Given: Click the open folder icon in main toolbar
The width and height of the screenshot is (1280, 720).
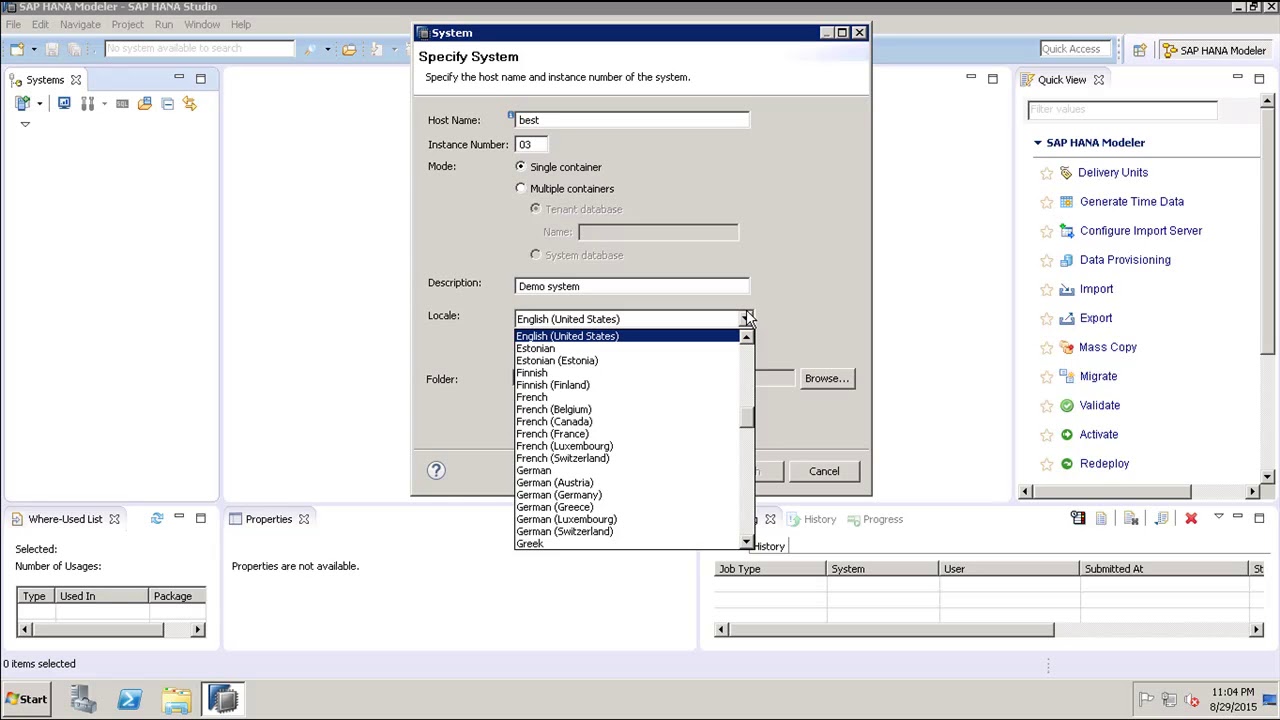Looking at the screenshot, I should pos(349,48).
